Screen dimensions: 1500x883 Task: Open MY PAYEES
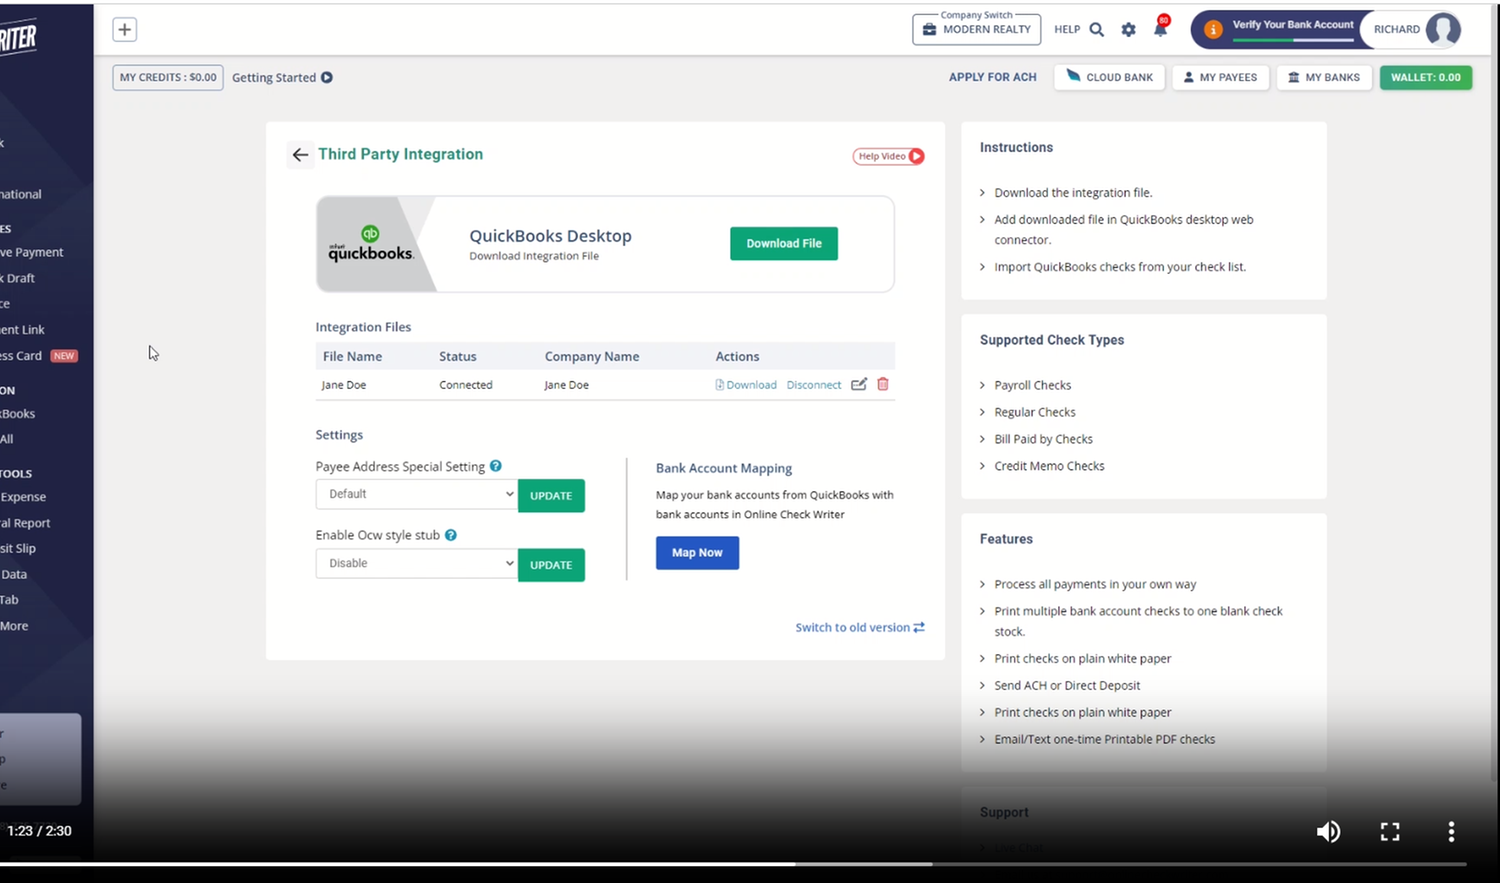[1220, 77]
